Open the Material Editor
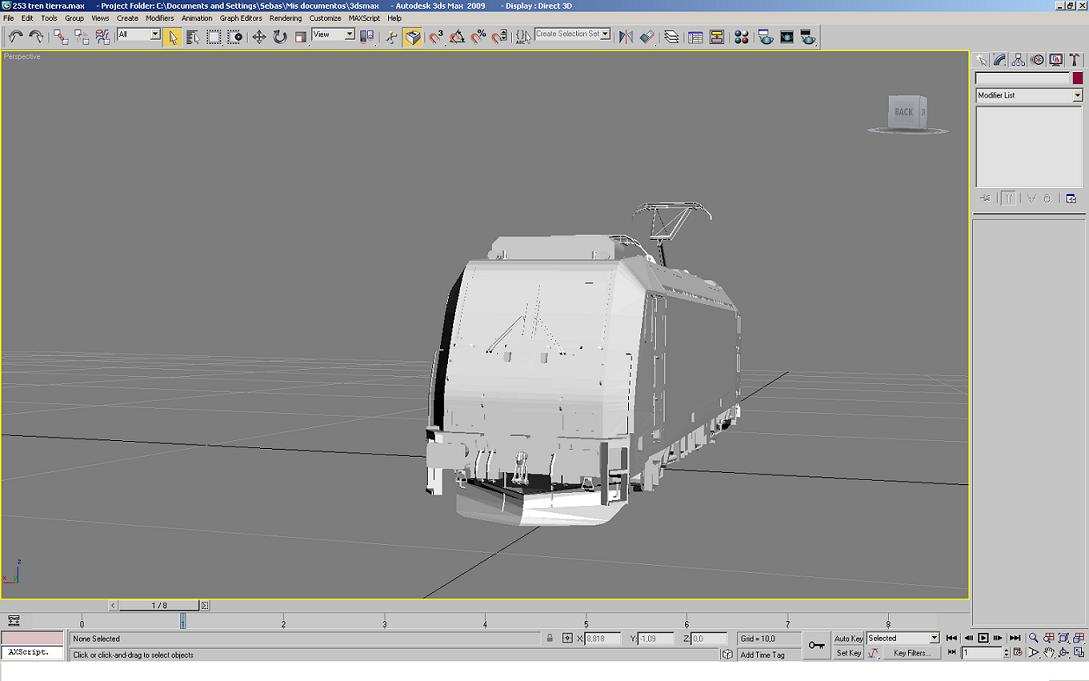The width and height of the screenshot is (1089, 681). (741, 37)
